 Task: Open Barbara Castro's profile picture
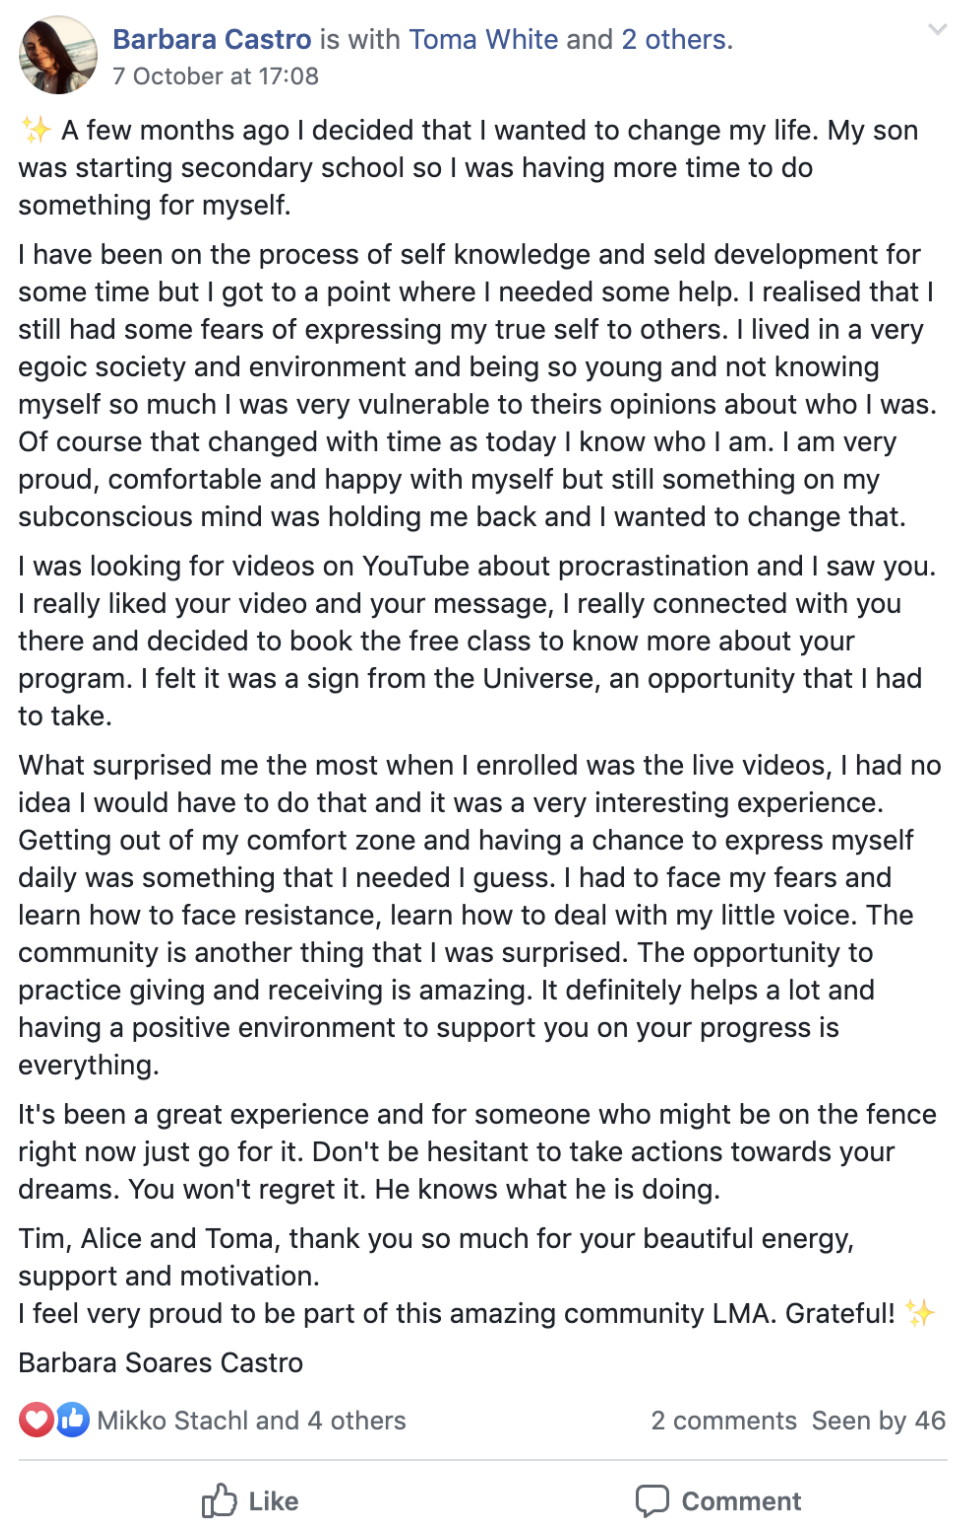click(58, 55)
